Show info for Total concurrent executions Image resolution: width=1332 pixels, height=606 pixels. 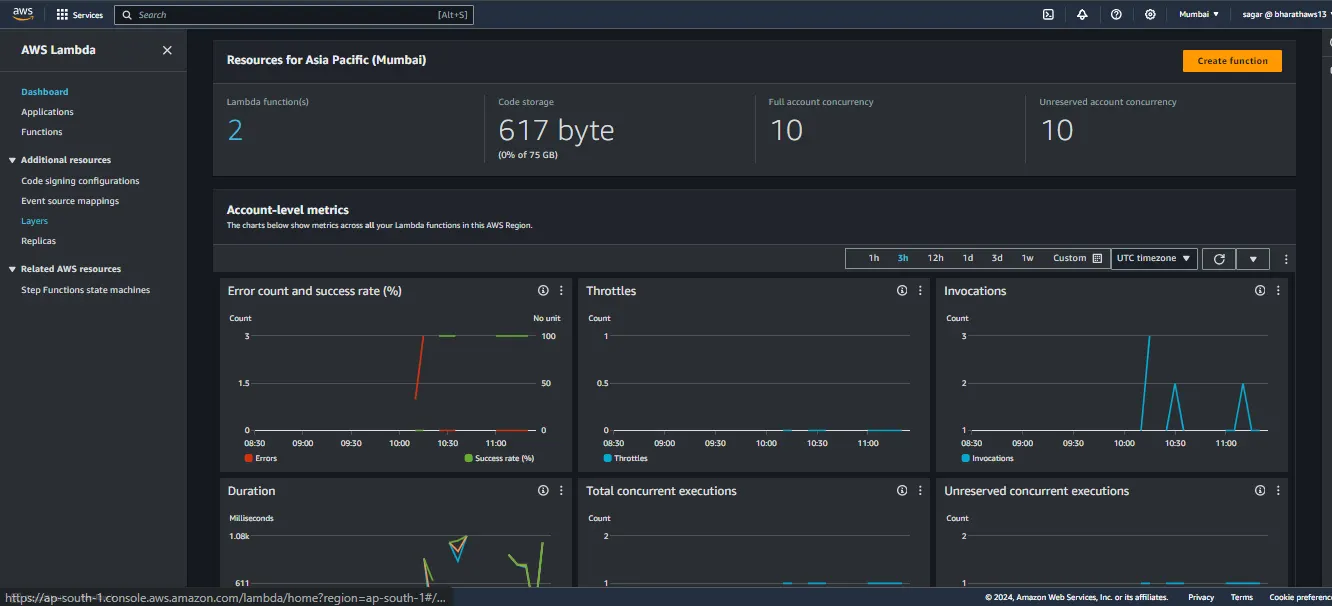(902, 491)
